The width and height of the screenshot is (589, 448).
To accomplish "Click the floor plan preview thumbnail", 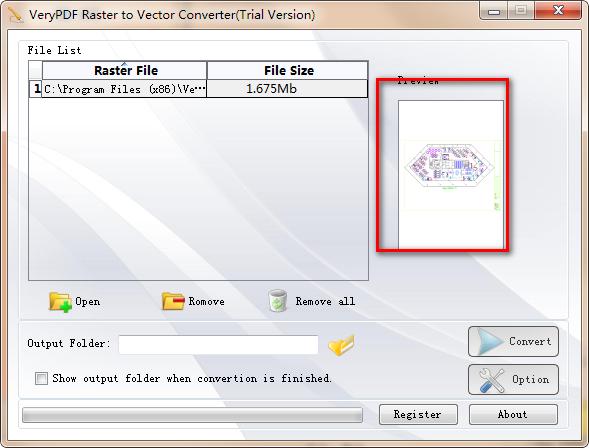I will 451,175.
